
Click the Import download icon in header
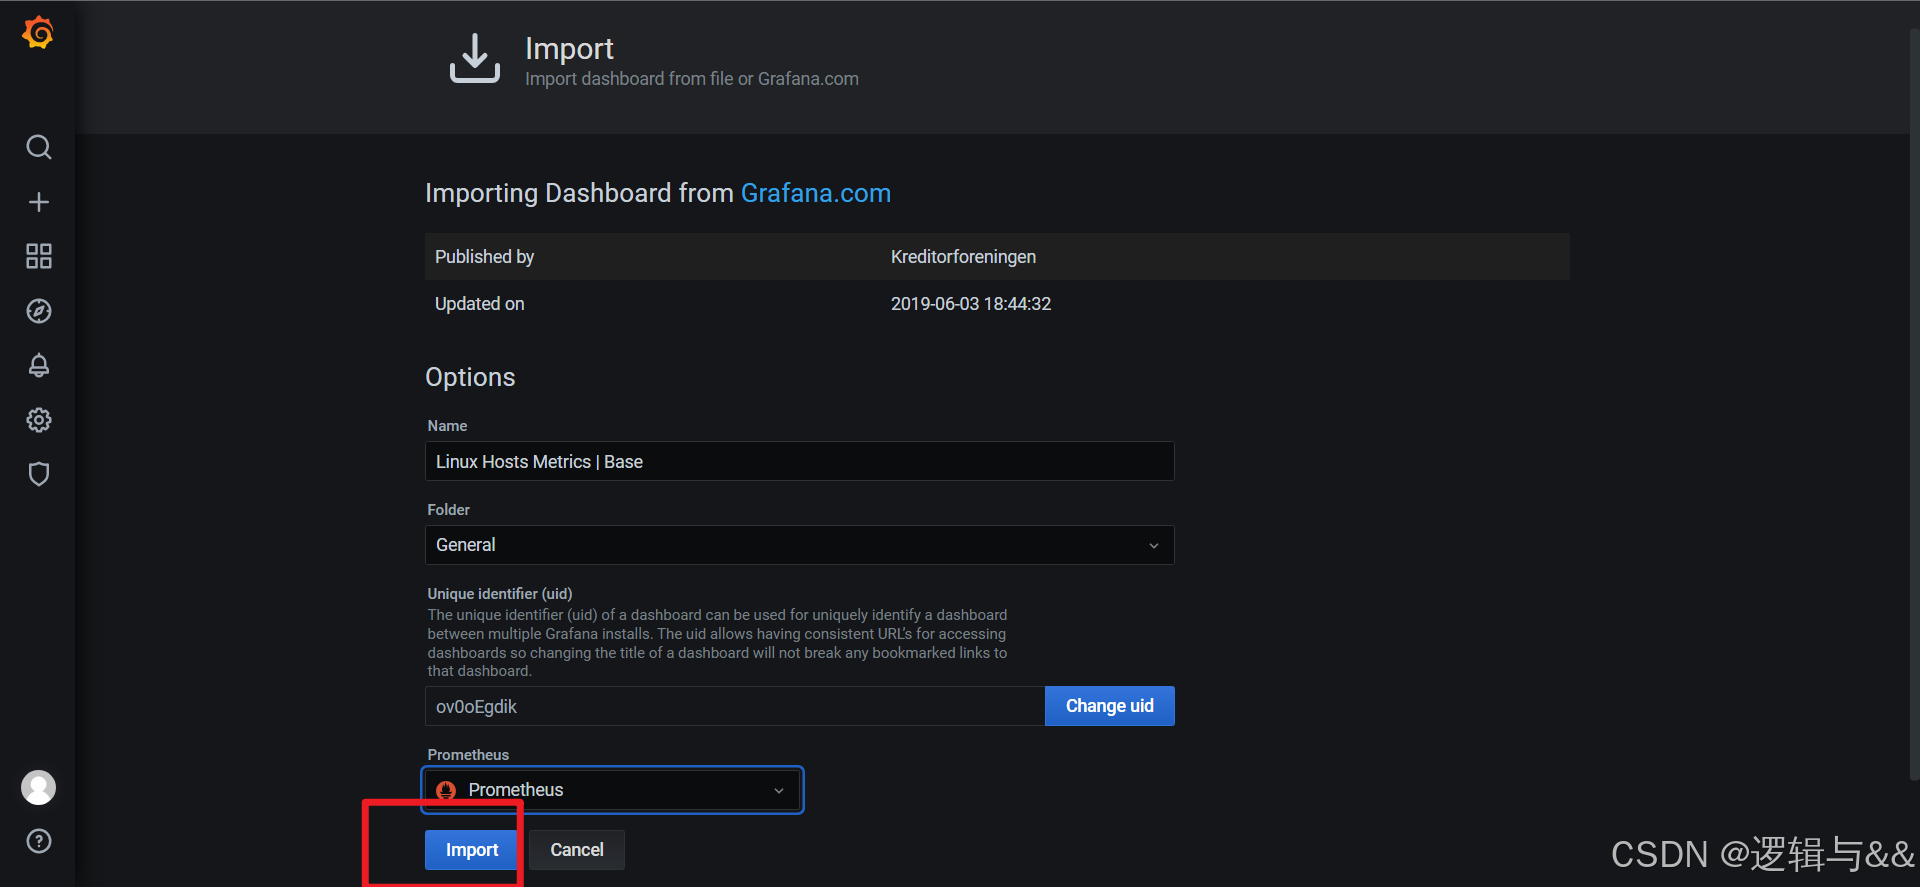point(474,58)
